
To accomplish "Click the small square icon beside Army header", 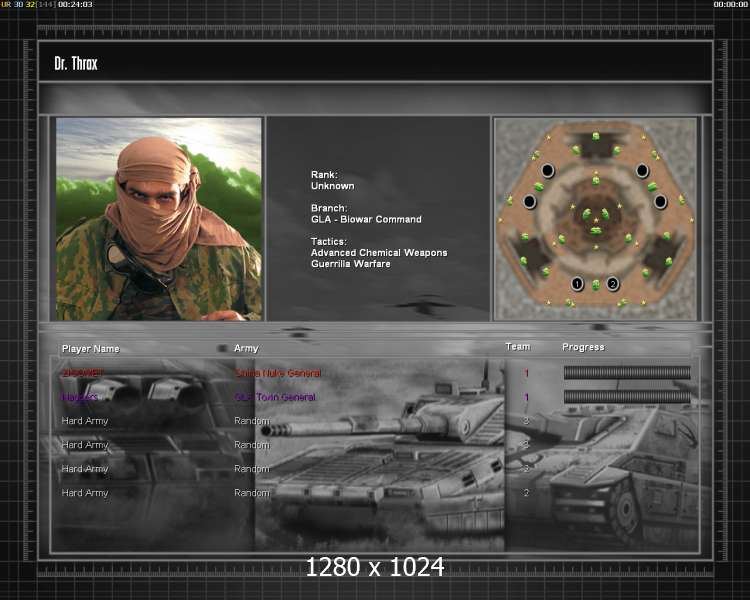I will coord(222,348).
